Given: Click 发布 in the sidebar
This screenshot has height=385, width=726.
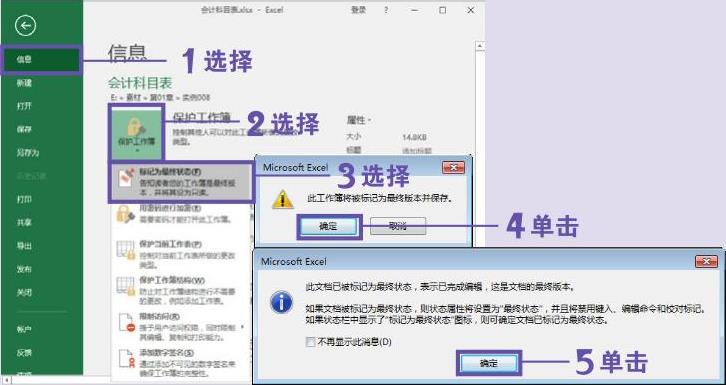Looking at the screenshot, I should [x=24, y=269].
